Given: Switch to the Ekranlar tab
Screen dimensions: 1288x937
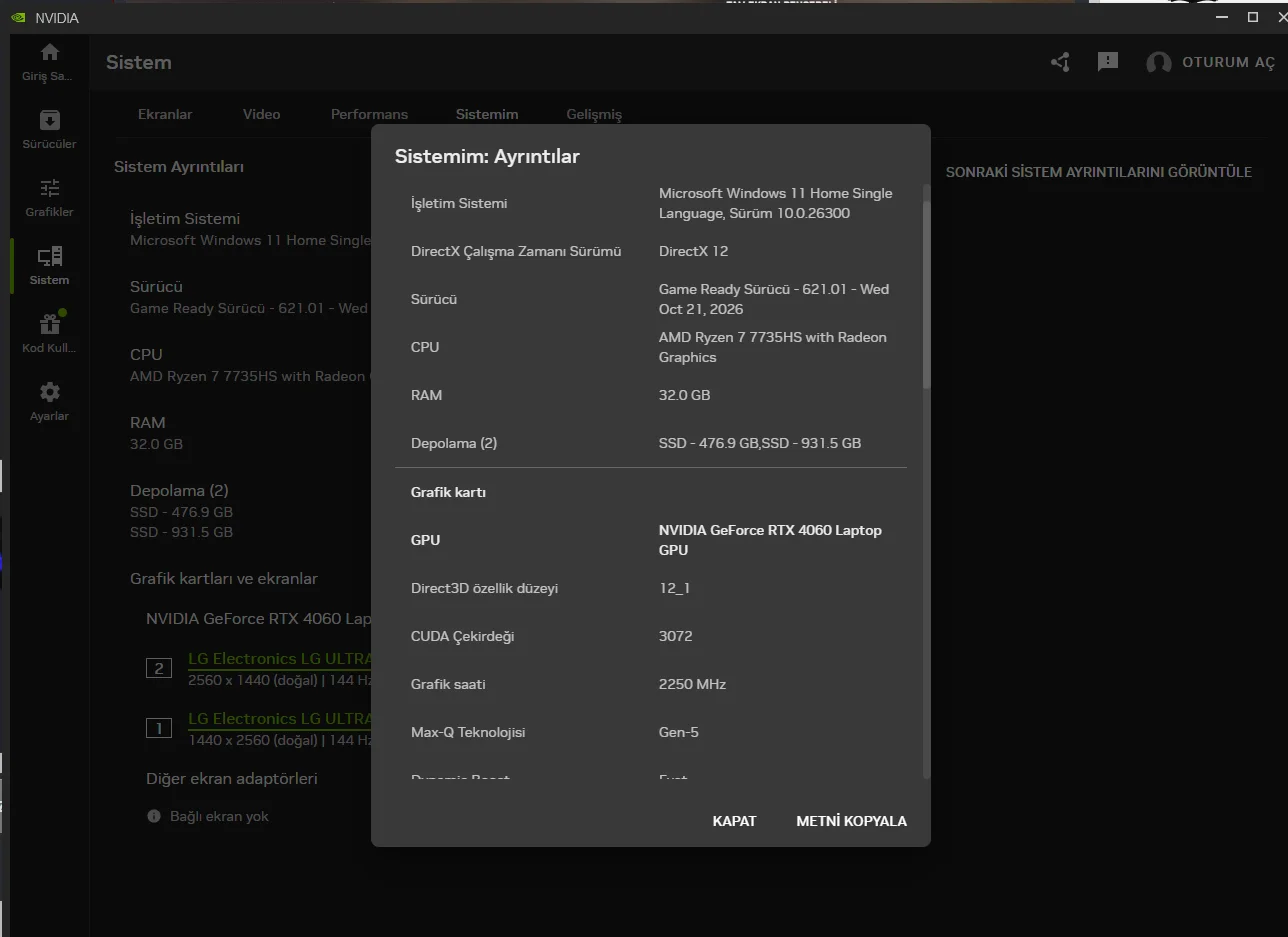Looking at the screenshot, I should point(165,114).
